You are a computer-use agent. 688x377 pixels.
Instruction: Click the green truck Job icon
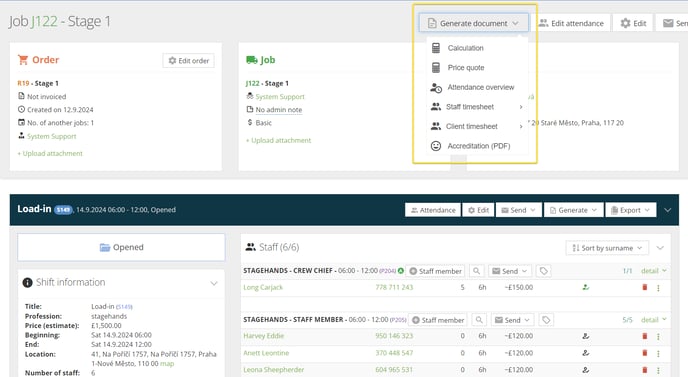252,60
